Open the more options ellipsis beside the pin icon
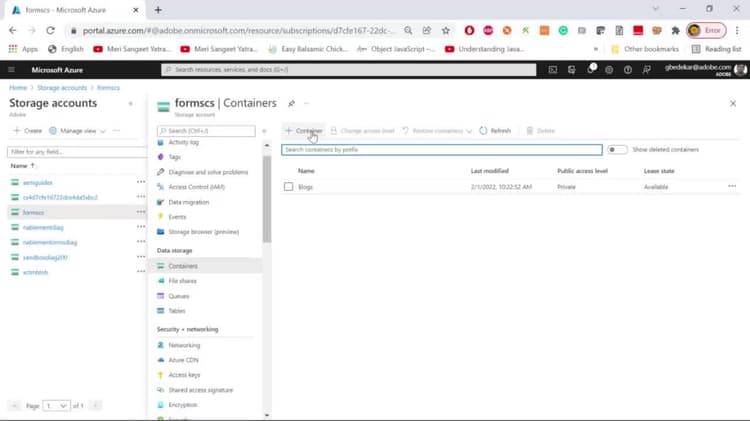Image resolution: width=750 pixels, height=421 pixels. 307,103
